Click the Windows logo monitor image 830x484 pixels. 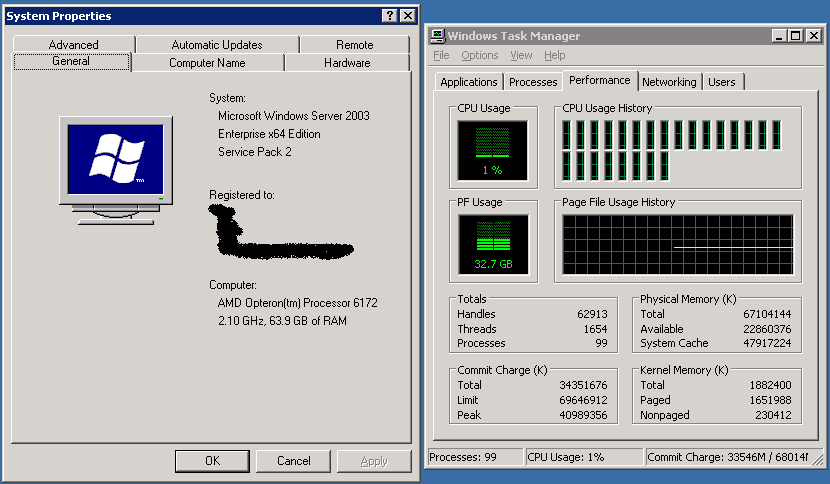(x=116, y=171)
